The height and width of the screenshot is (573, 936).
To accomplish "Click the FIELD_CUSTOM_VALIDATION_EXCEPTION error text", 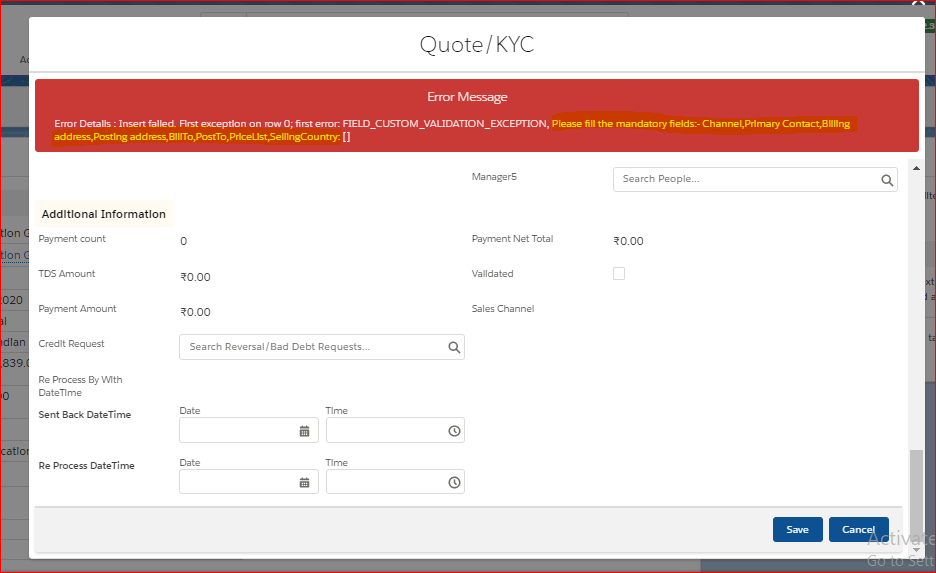I will [x=445, y=124].
